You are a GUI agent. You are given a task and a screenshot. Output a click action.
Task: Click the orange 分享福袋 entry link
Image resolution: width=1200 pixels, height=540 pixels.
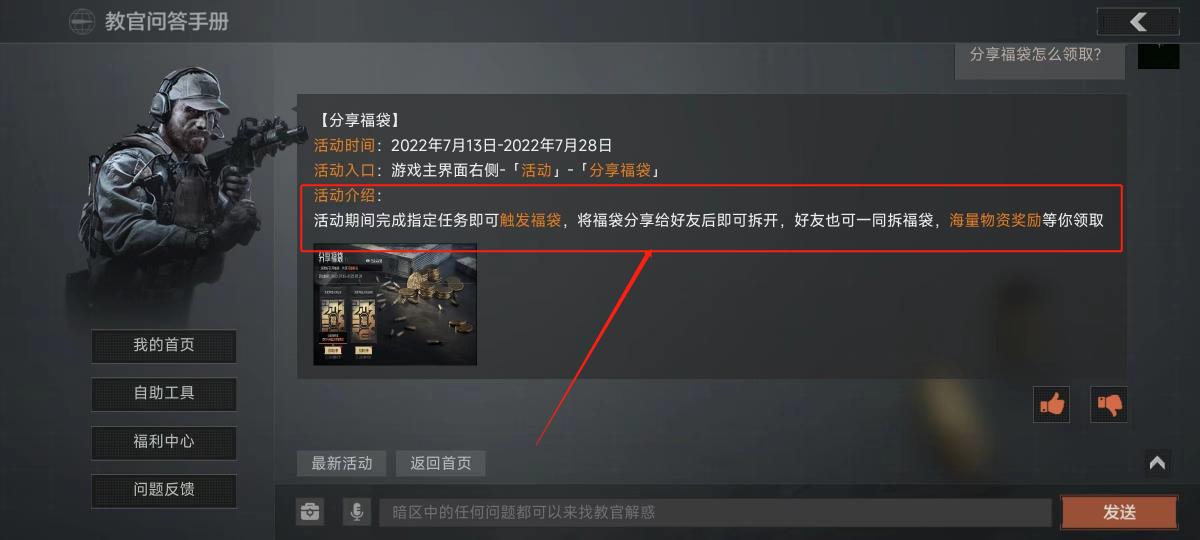pyautogui.click(x=620, y=170)
